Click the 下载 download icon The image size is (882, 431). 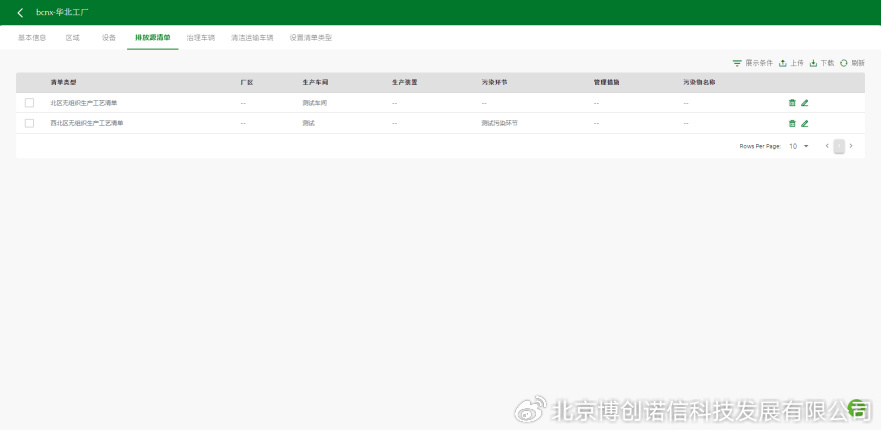[813, 63]
